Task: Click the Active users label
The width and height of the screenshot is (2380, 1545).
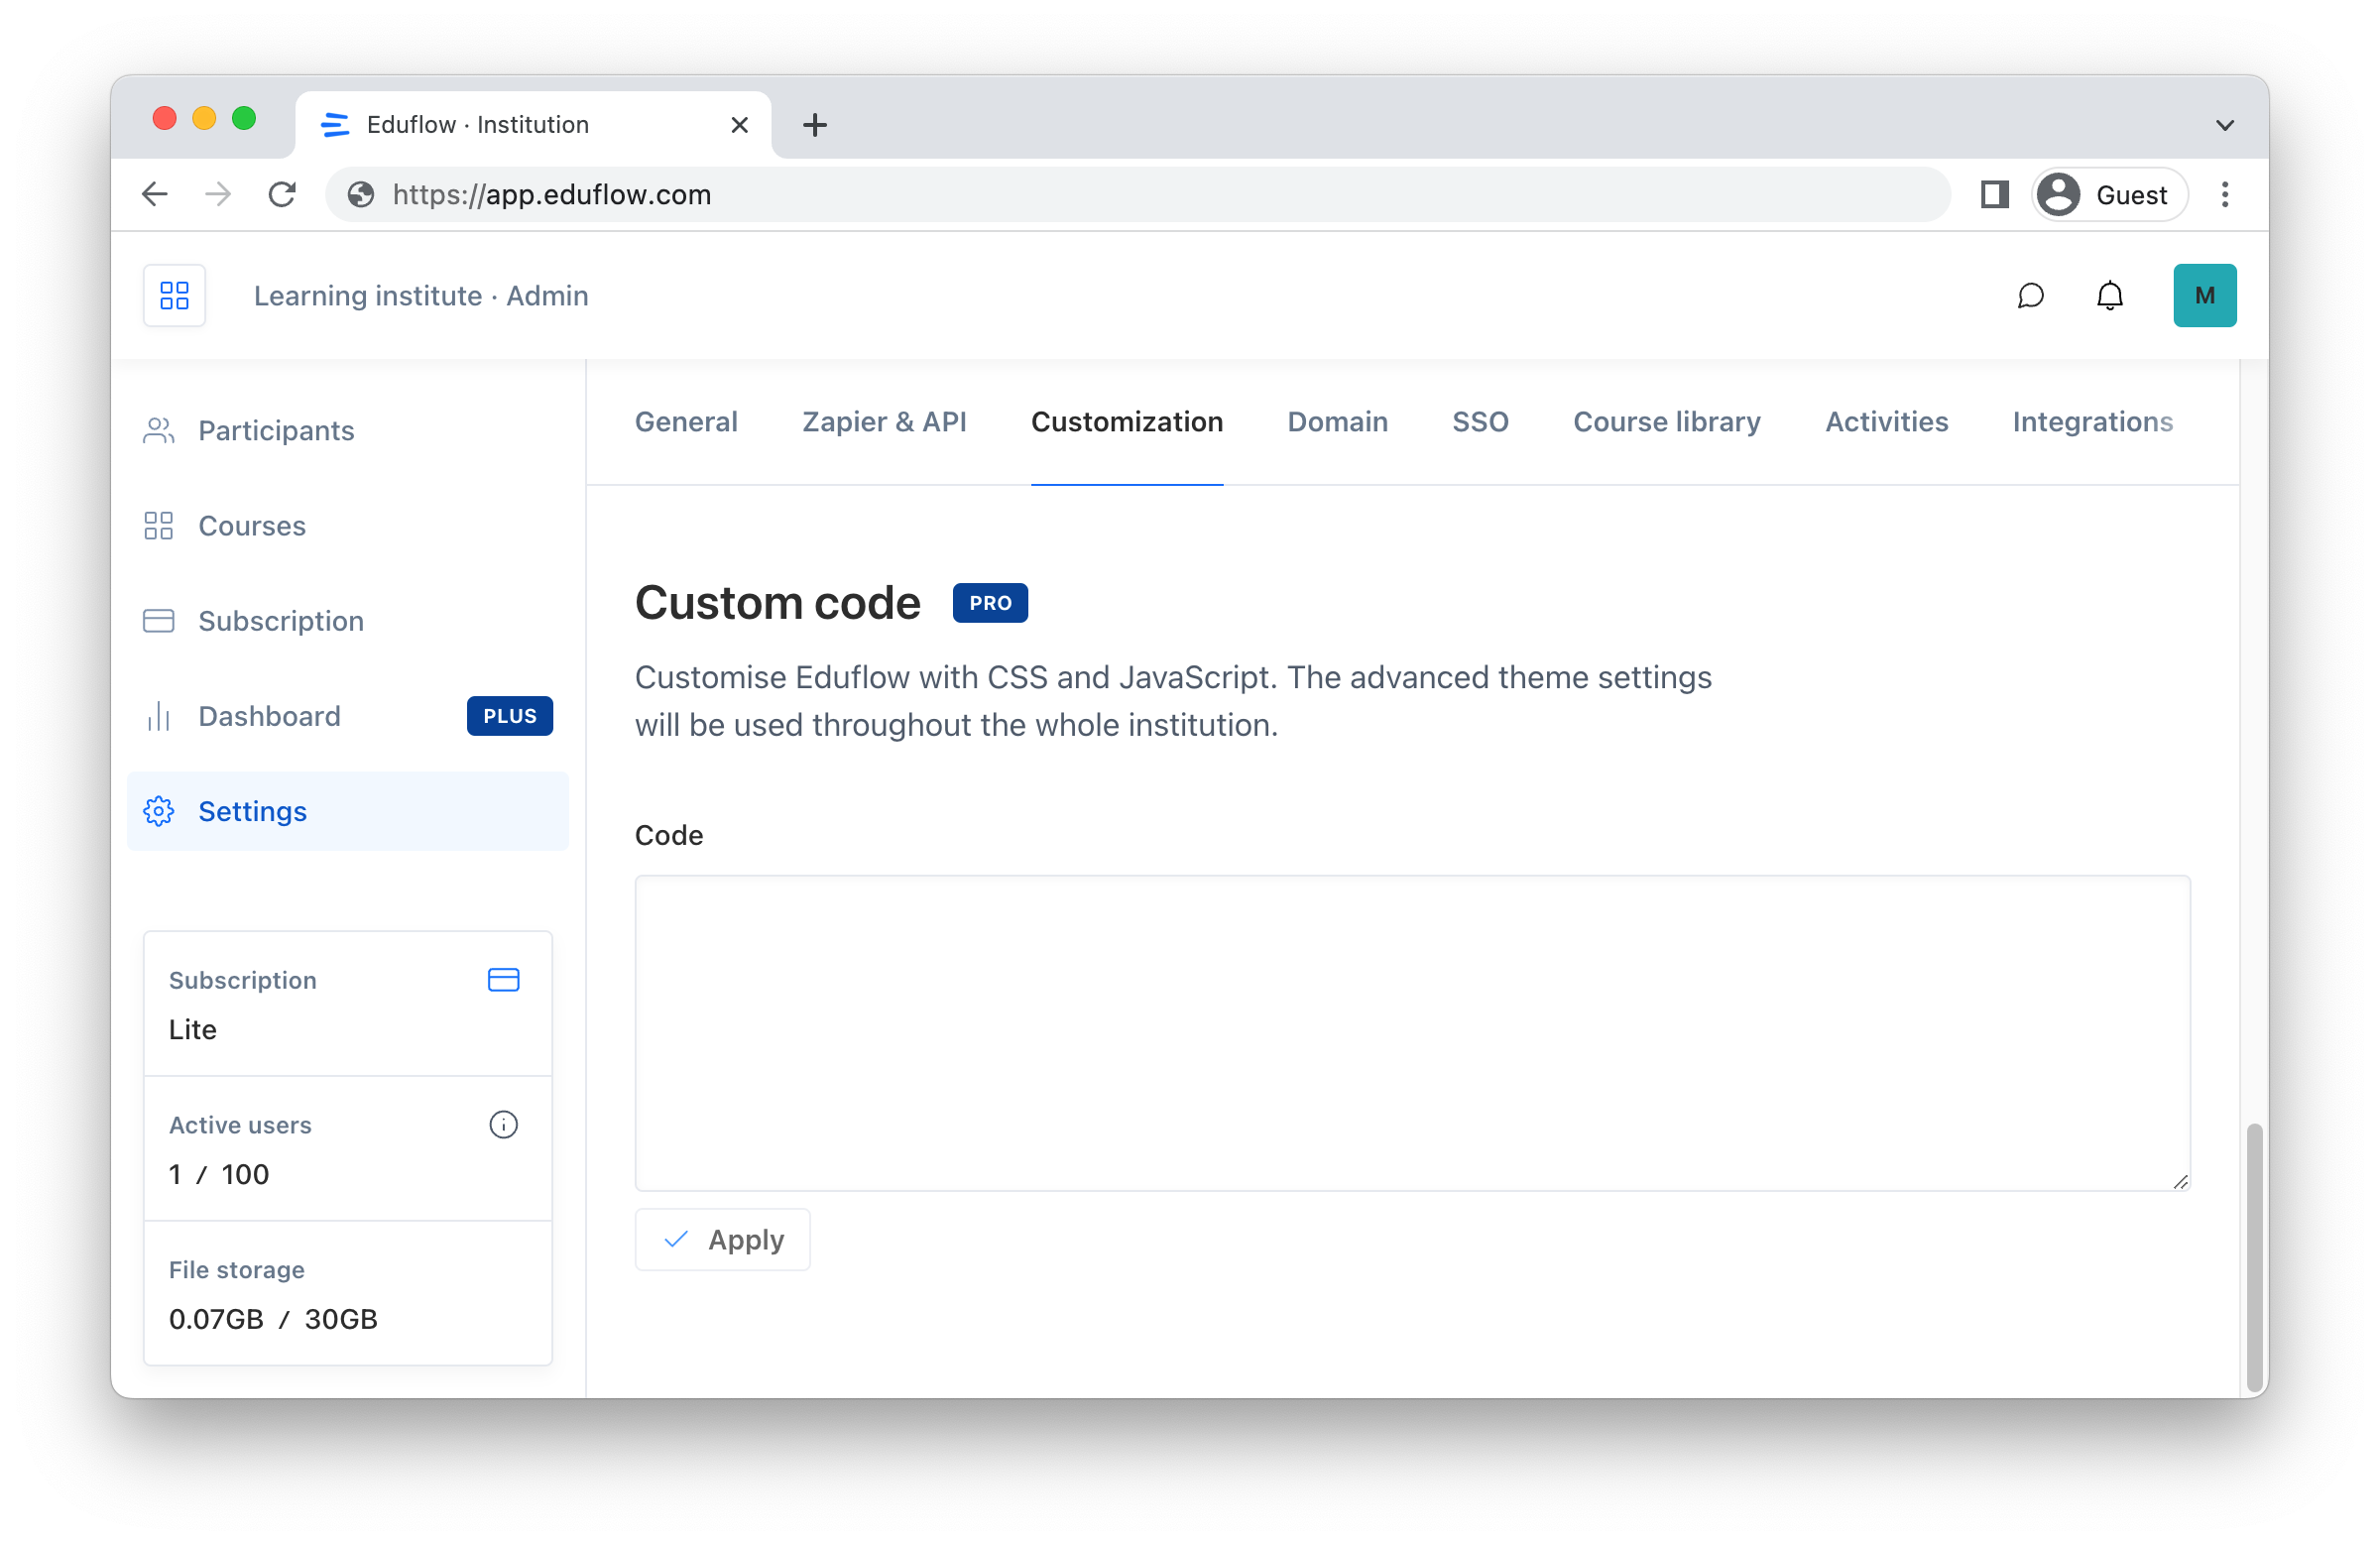Action: pyautogui.click(x=240, y=1125)
